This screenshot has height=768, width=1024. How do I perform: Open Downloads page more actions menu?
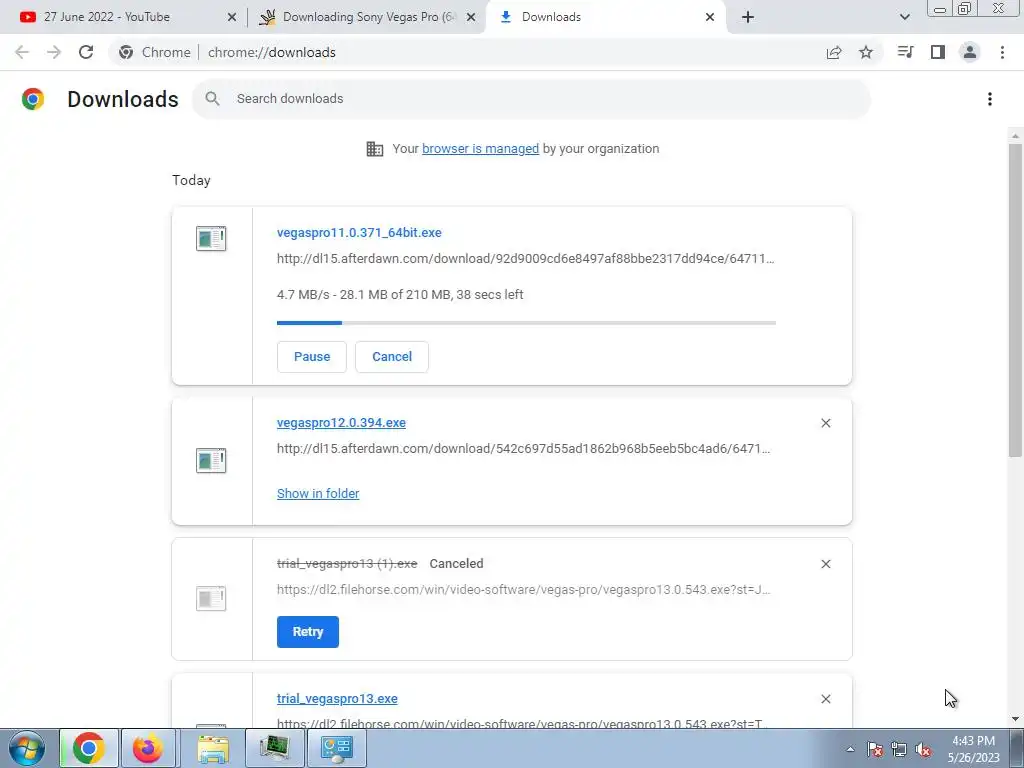[x=990, y=99]
